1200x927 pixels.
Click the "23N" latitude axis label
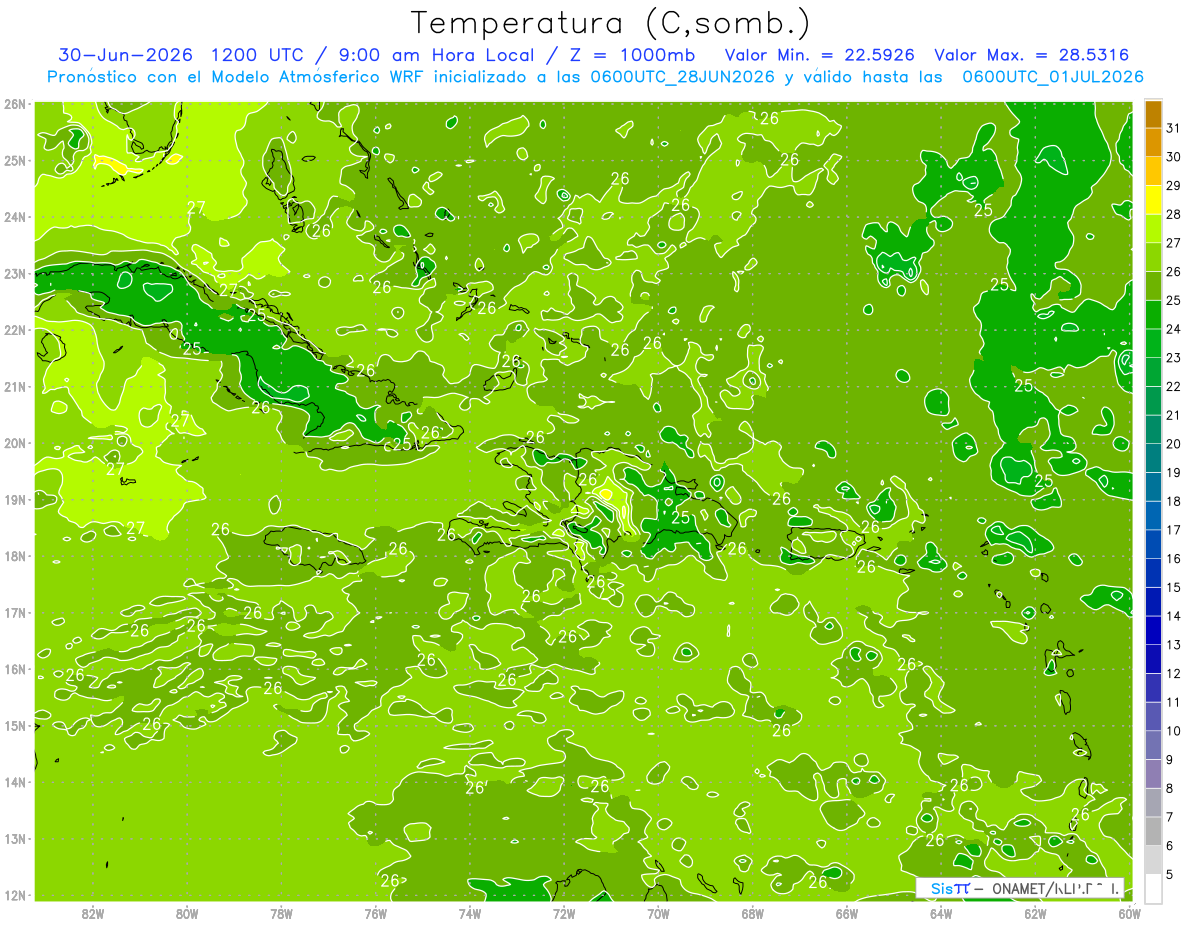click(15, 274)
